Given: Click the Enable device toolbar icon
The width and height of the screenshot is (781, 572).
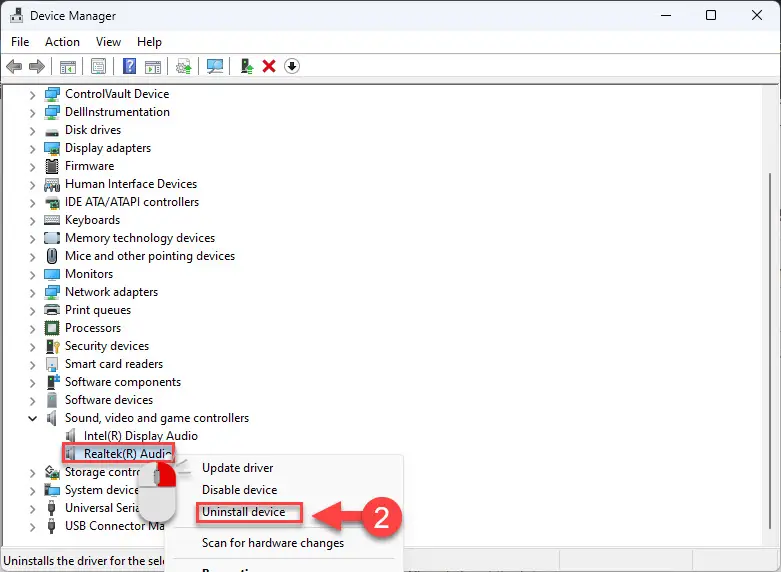Looking at the screenshot, I should click(x=247, y=66).
